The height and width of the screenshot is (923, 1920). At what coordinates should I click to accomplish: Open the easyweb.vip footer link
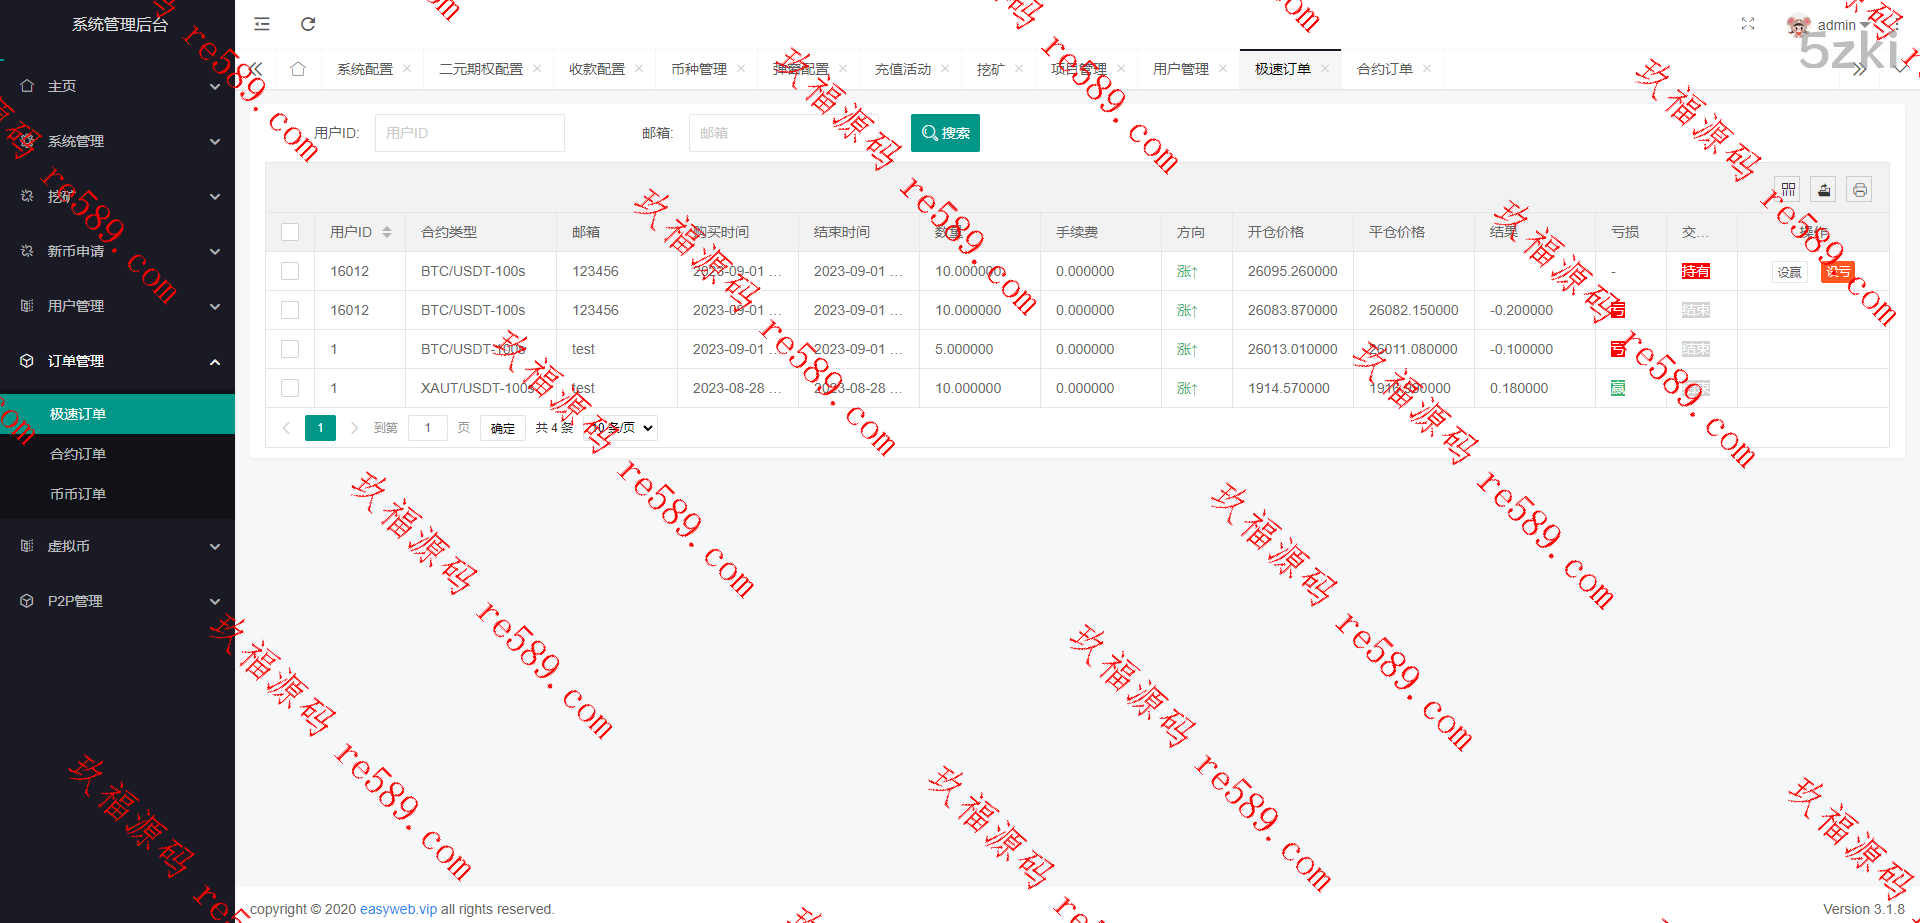coord(398,909)
